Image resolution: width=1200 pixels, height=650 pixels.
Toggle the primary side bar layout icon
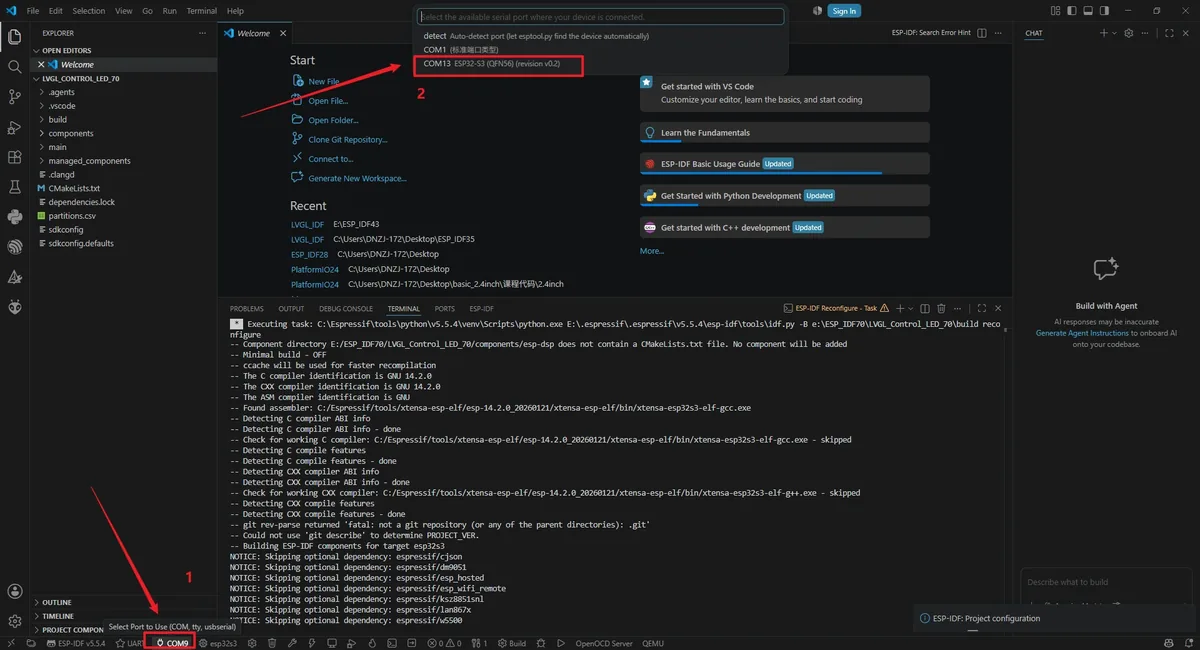point(1071,11)
